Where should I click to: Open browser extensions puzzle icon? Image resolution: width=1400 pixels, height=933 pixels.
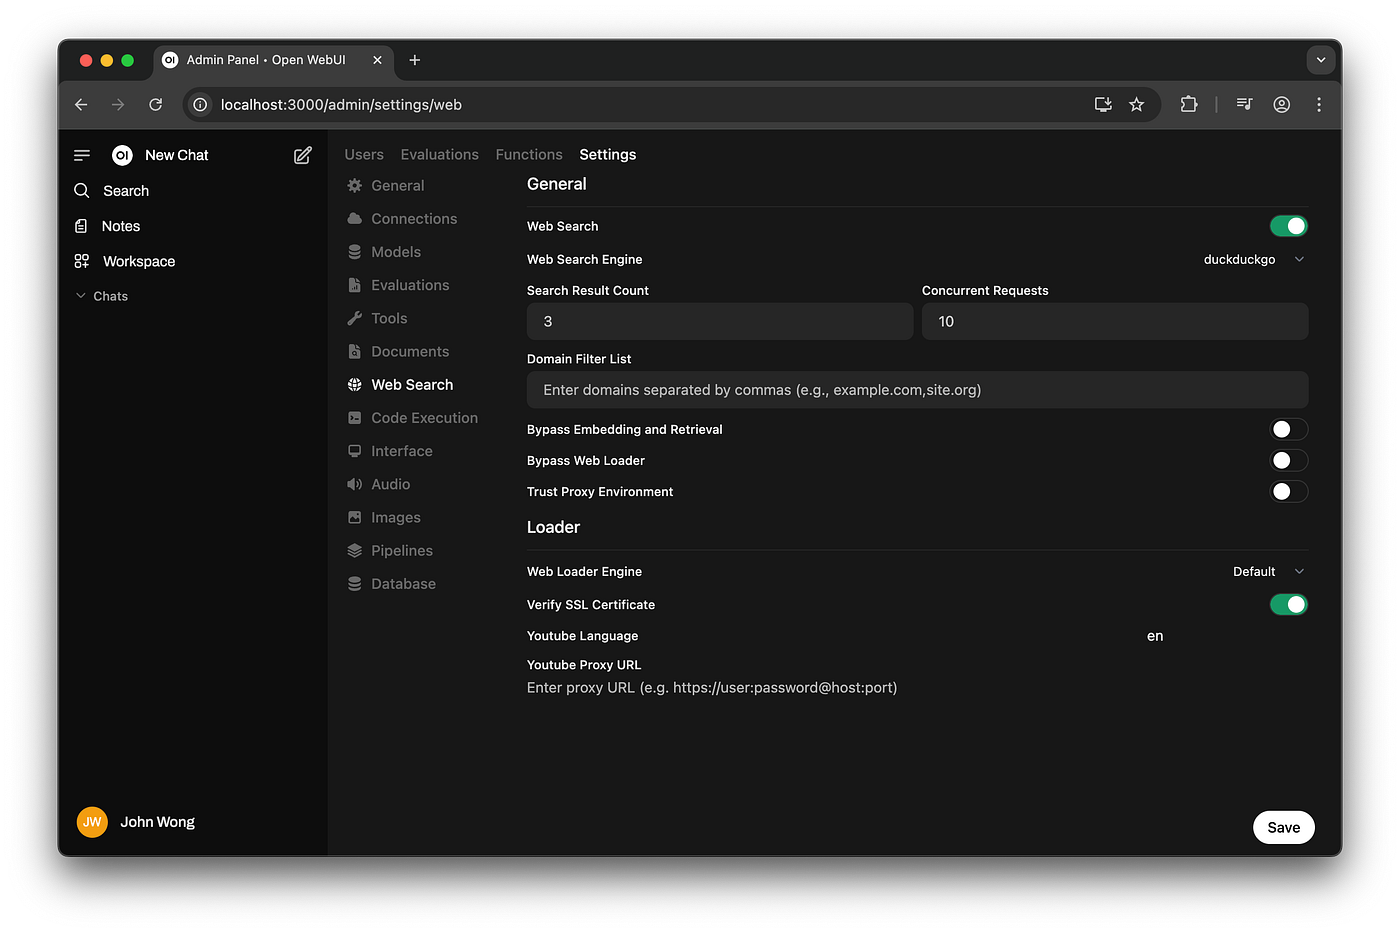click(x=1188, y=105)
